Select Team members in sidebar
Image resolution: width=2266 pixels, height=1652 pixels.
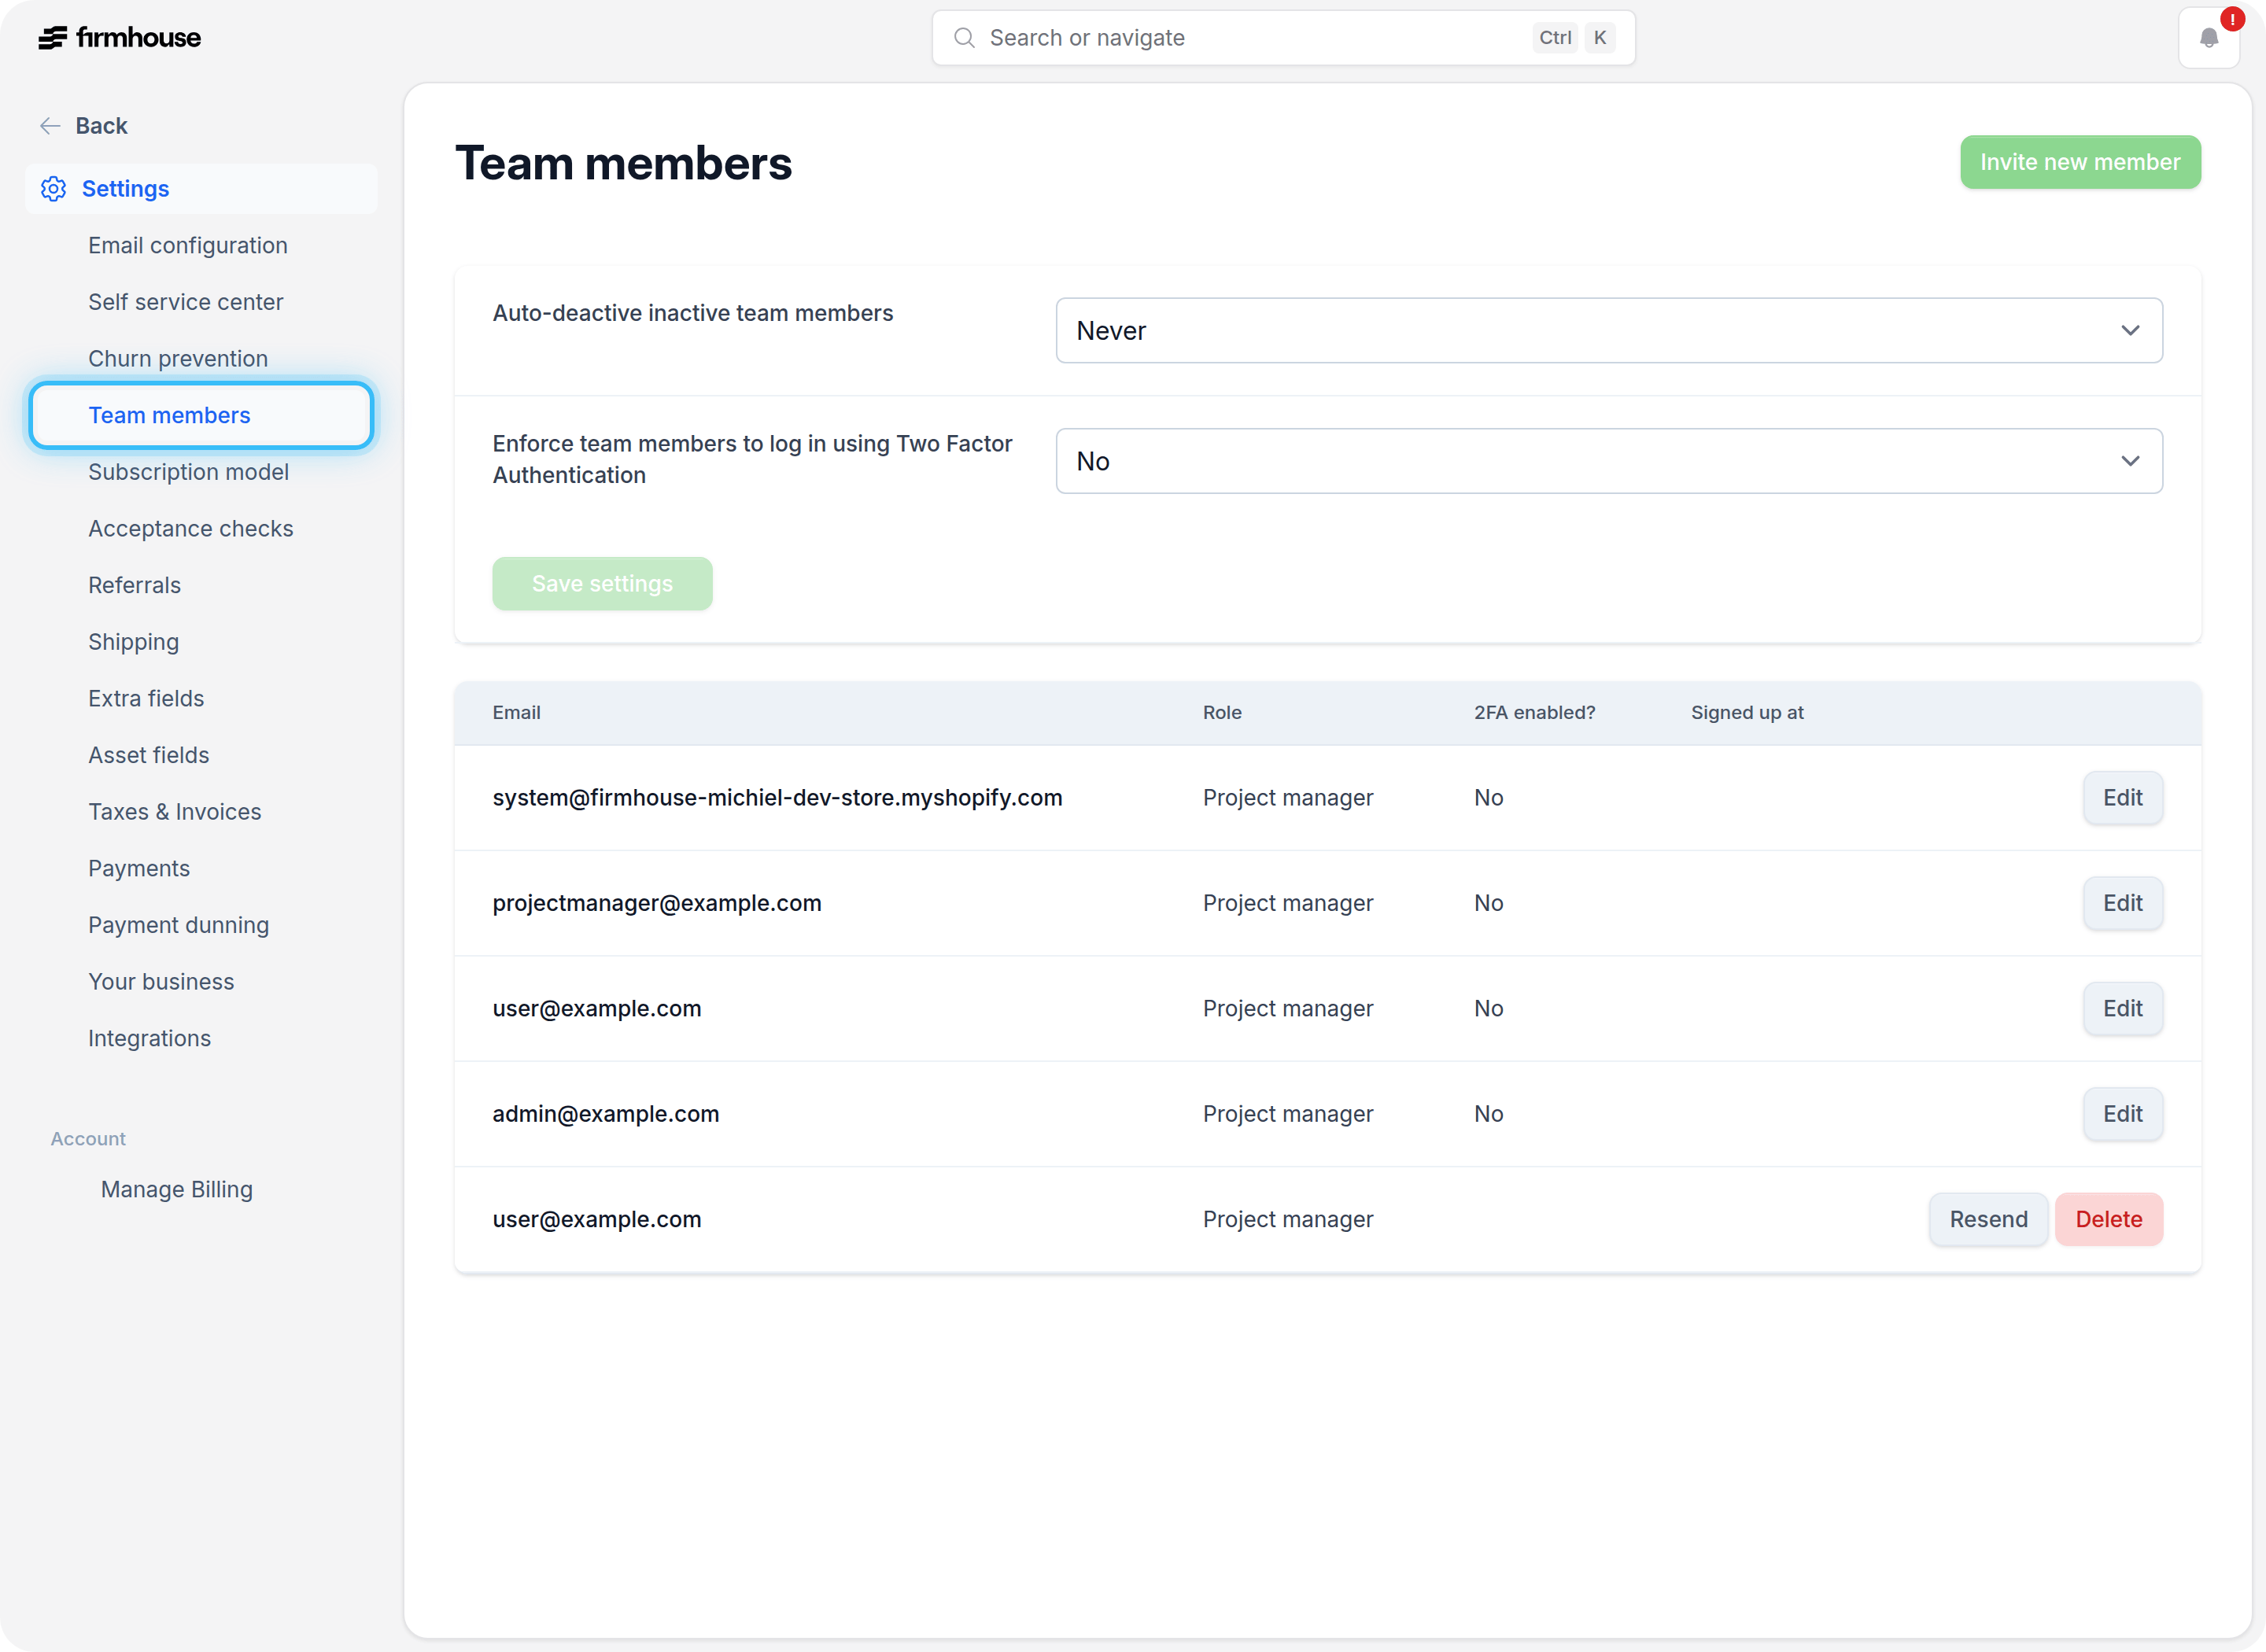(x=201, y=415)
